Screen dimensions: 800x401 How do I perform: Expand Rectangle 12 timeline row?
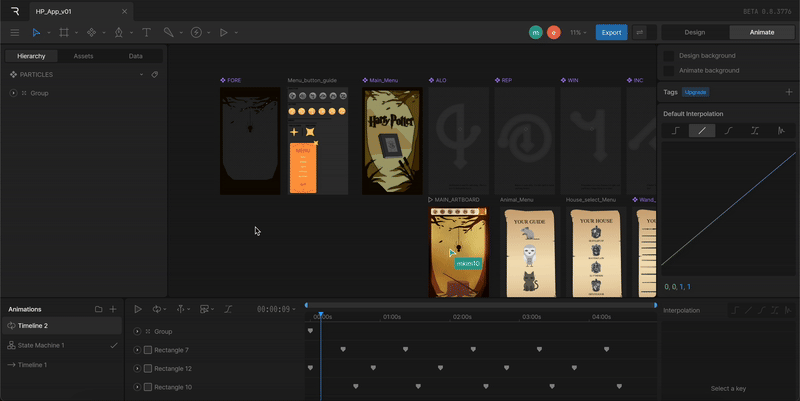(137, 368)
